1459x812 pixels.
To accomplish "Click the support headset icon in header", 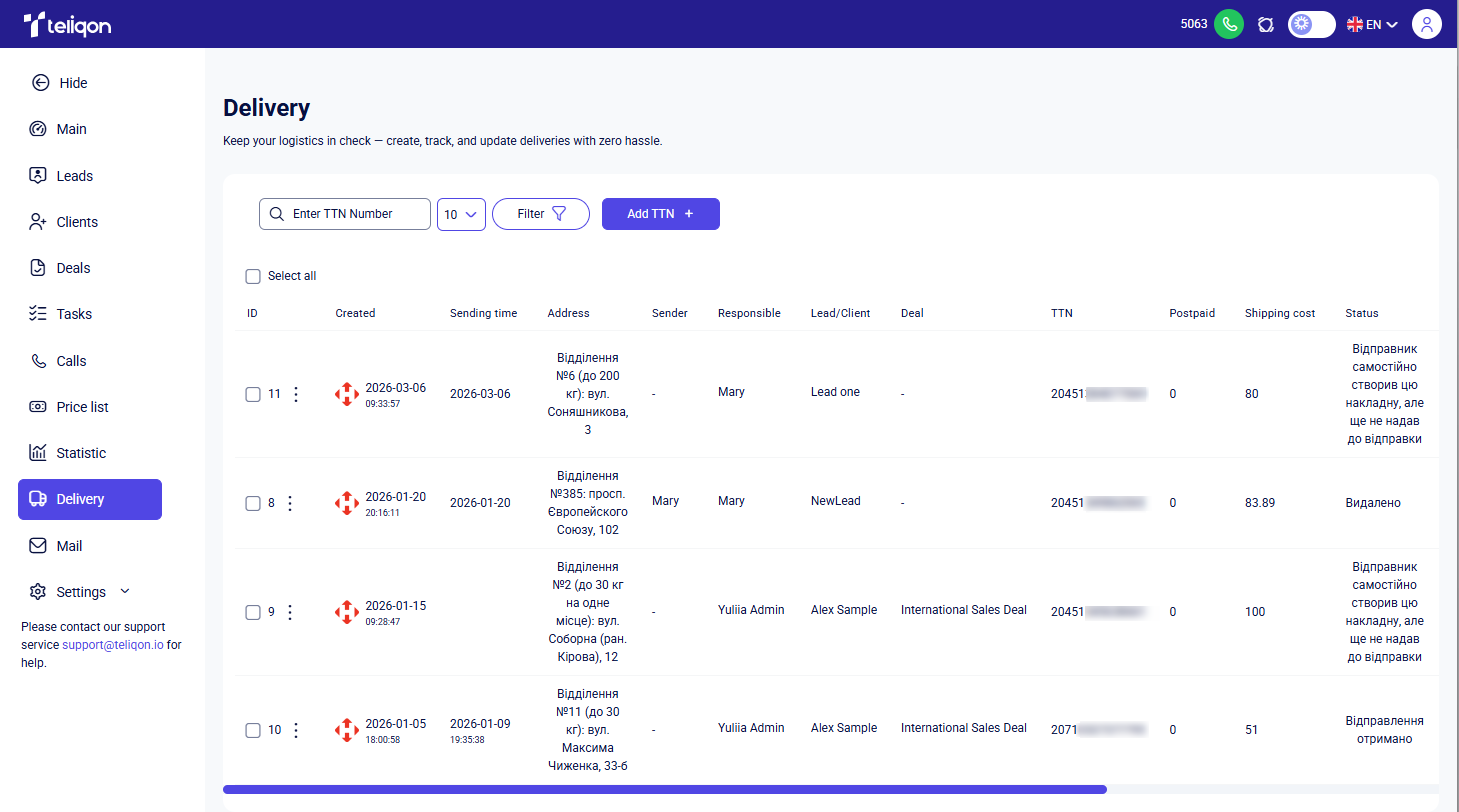I will point(1265,24).
